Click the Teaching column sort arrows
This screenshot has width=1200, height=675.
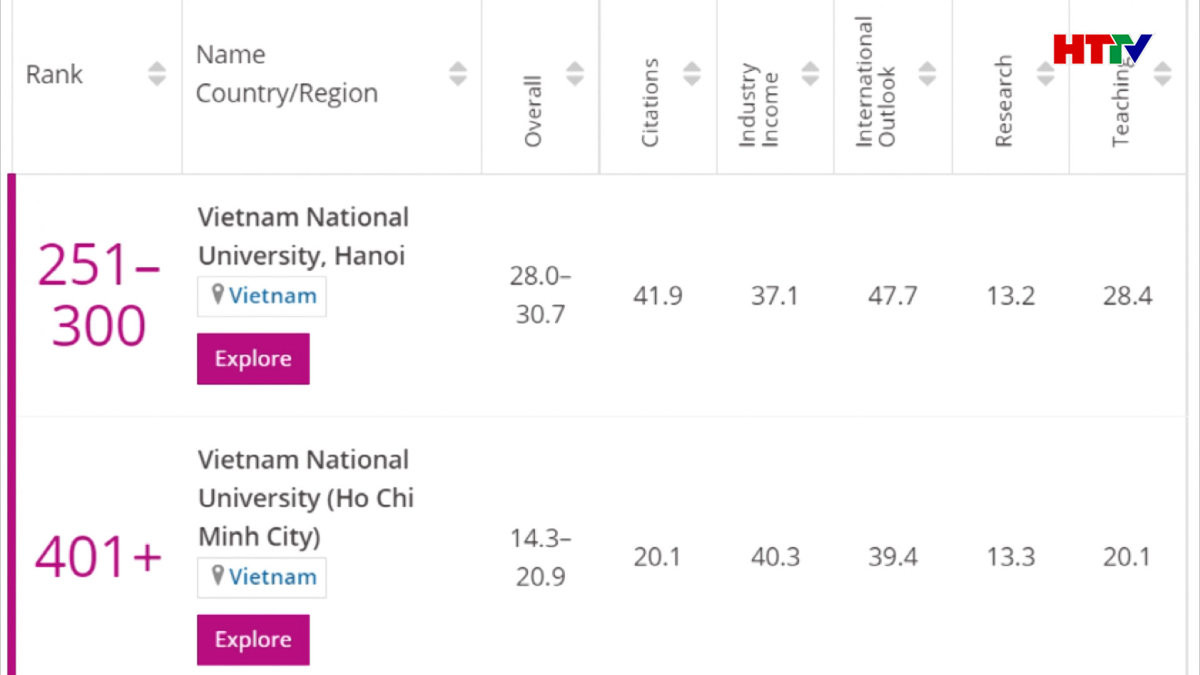click(x=1162, y=74)
